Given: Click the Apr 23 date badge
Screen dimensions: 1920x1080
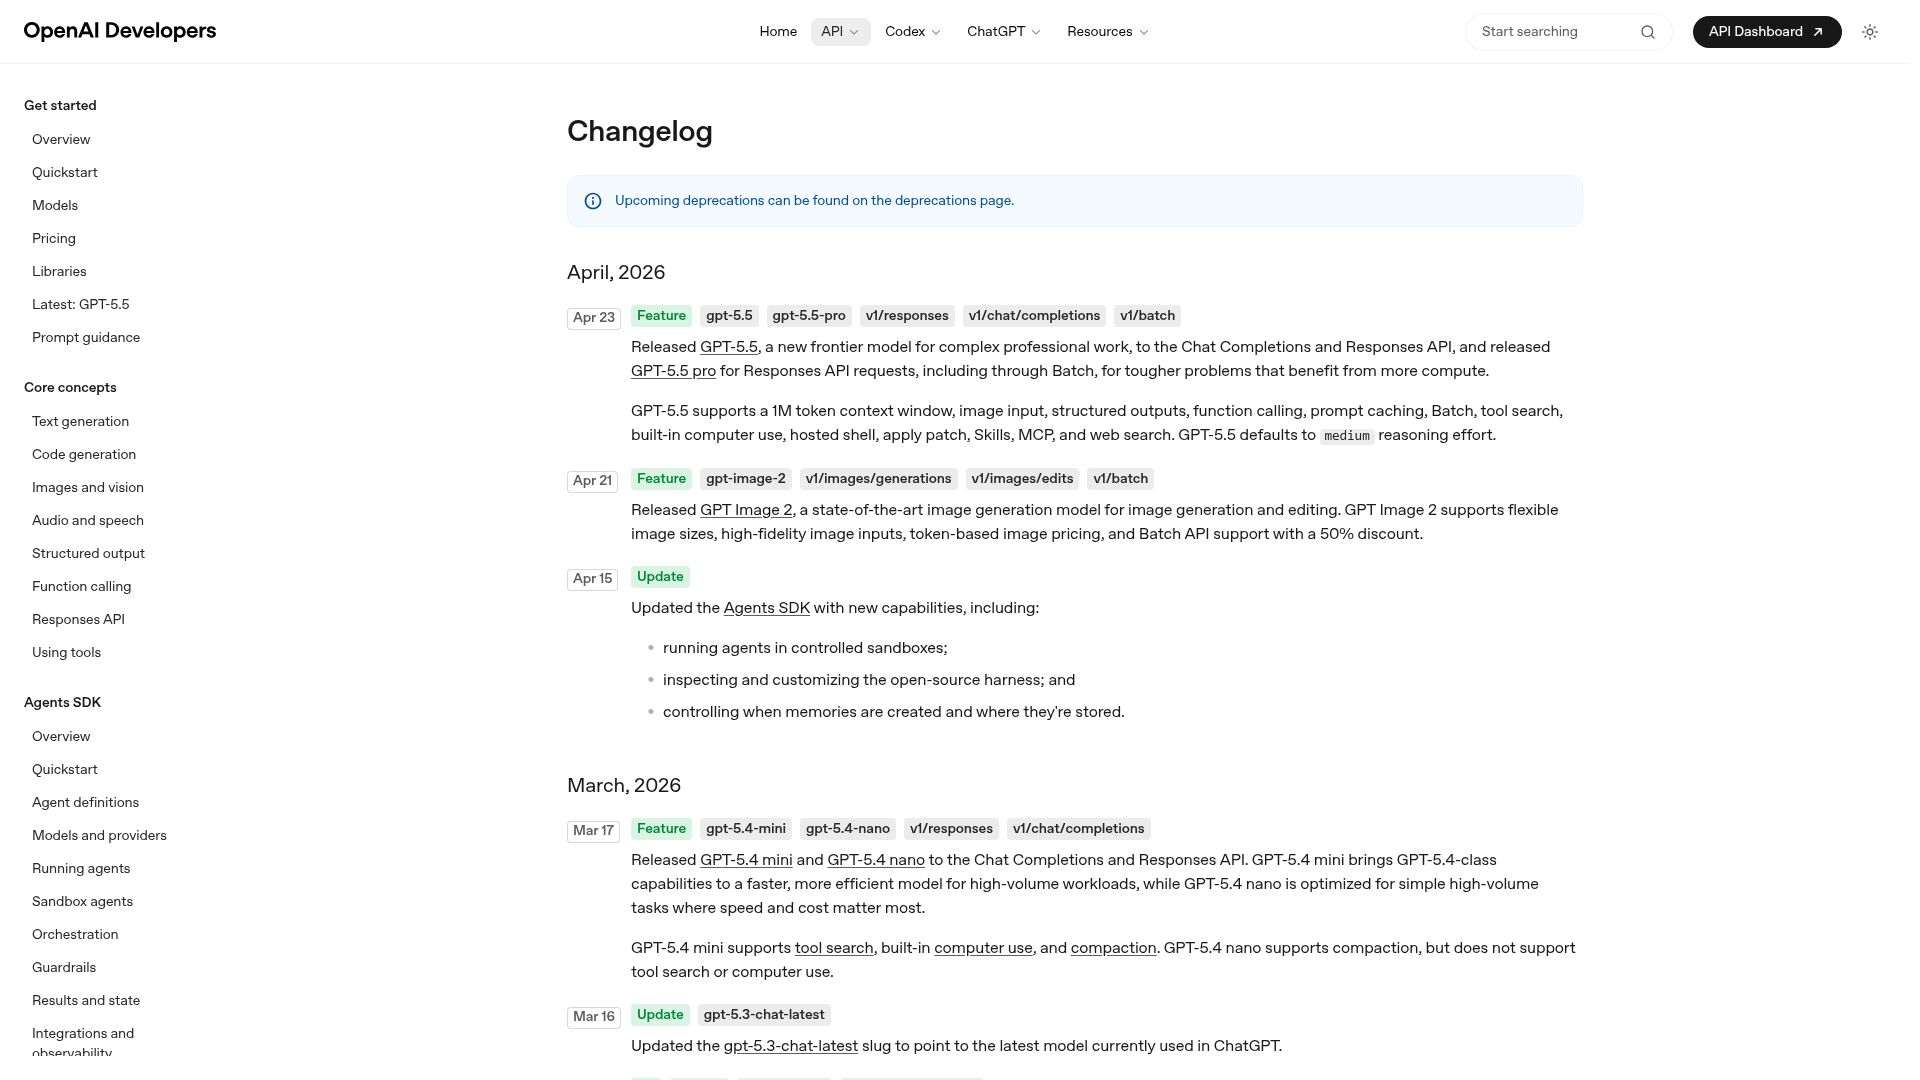Looking at the screenshot, I should coord(594,318).
